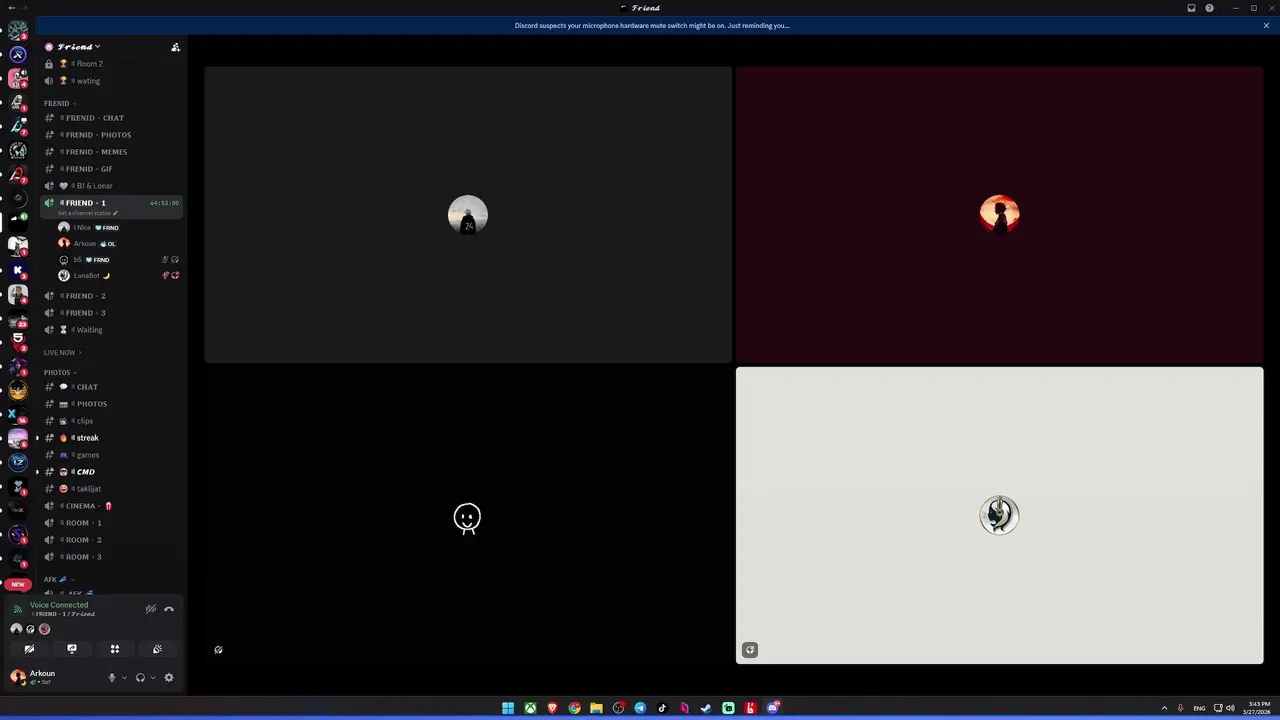
Task: Launch Brave browser from taskbar
Action: 552,708
